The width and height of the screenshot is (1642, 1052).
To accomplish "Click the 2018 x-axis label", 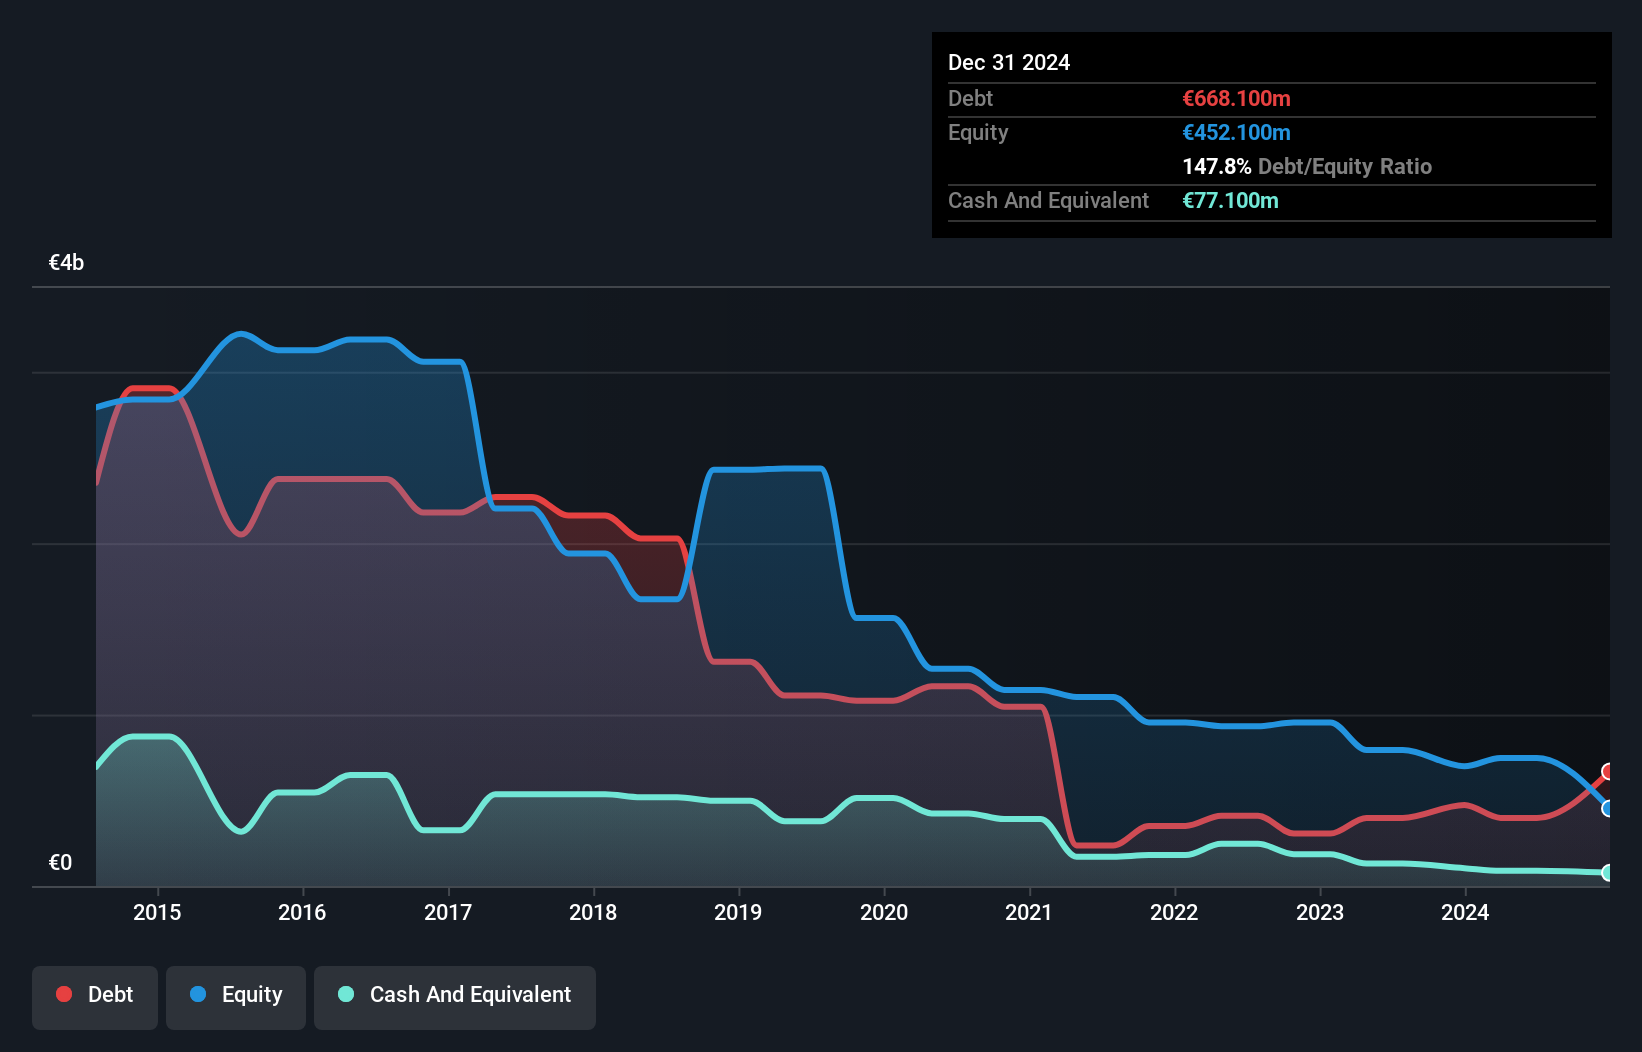I will coord(593,912).
